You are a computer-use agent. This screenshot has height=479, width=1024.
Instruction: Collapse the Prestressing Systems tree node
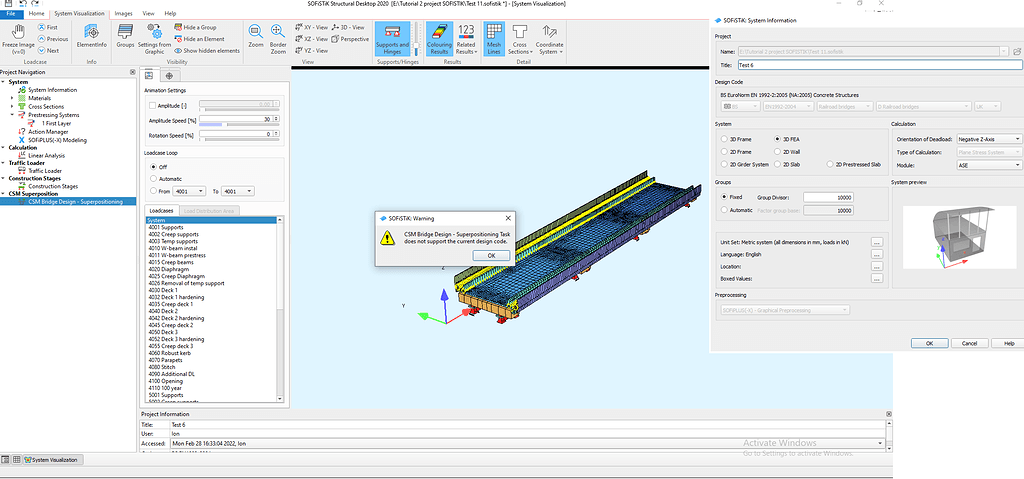(13, 115)
